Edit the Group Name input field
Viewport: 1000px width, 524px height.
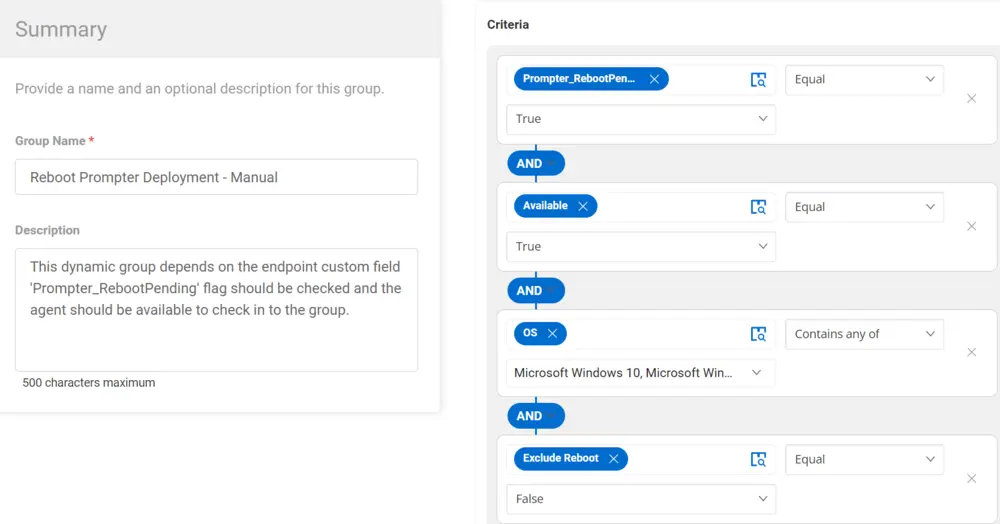(x=216, y=177)
